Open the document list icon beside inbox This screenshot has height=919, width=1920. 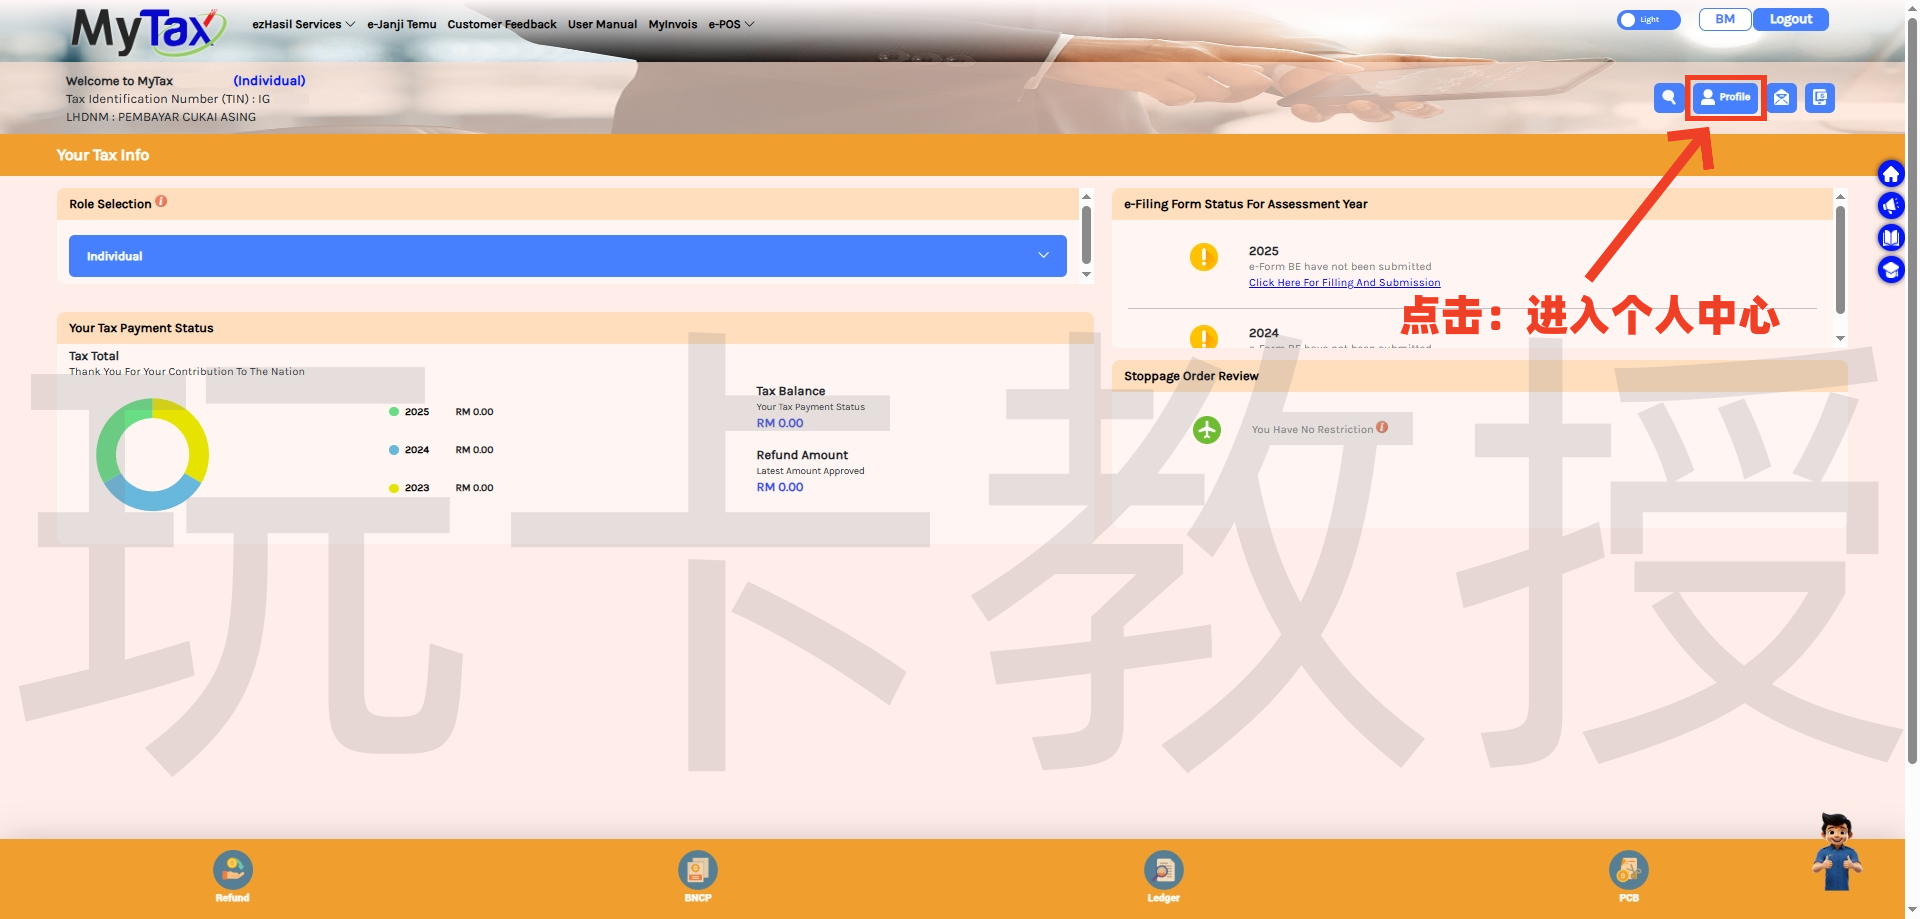pyautogui.click(x=1820, y=98)
